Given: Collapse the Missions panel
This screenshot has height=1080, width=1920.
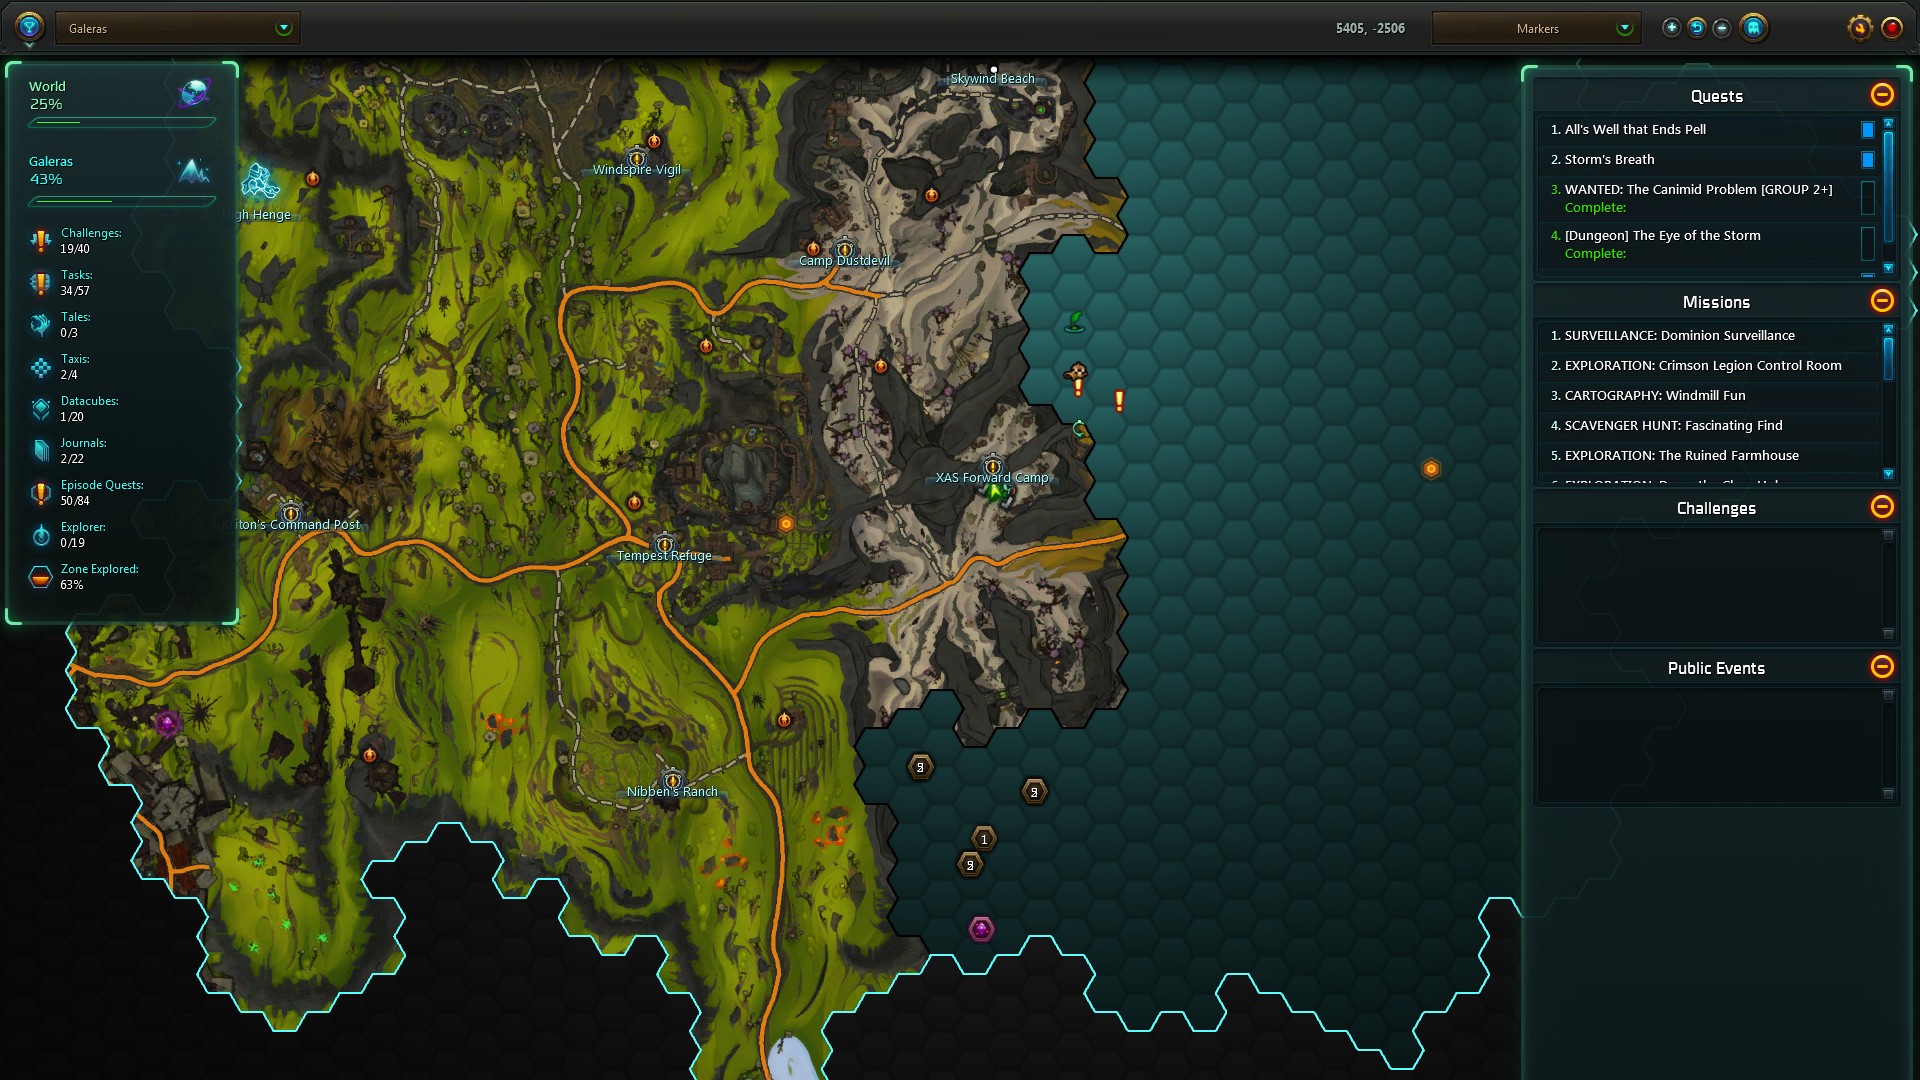Looking at the screenshot, I should pyautogui.click(x=1882, y=301).
